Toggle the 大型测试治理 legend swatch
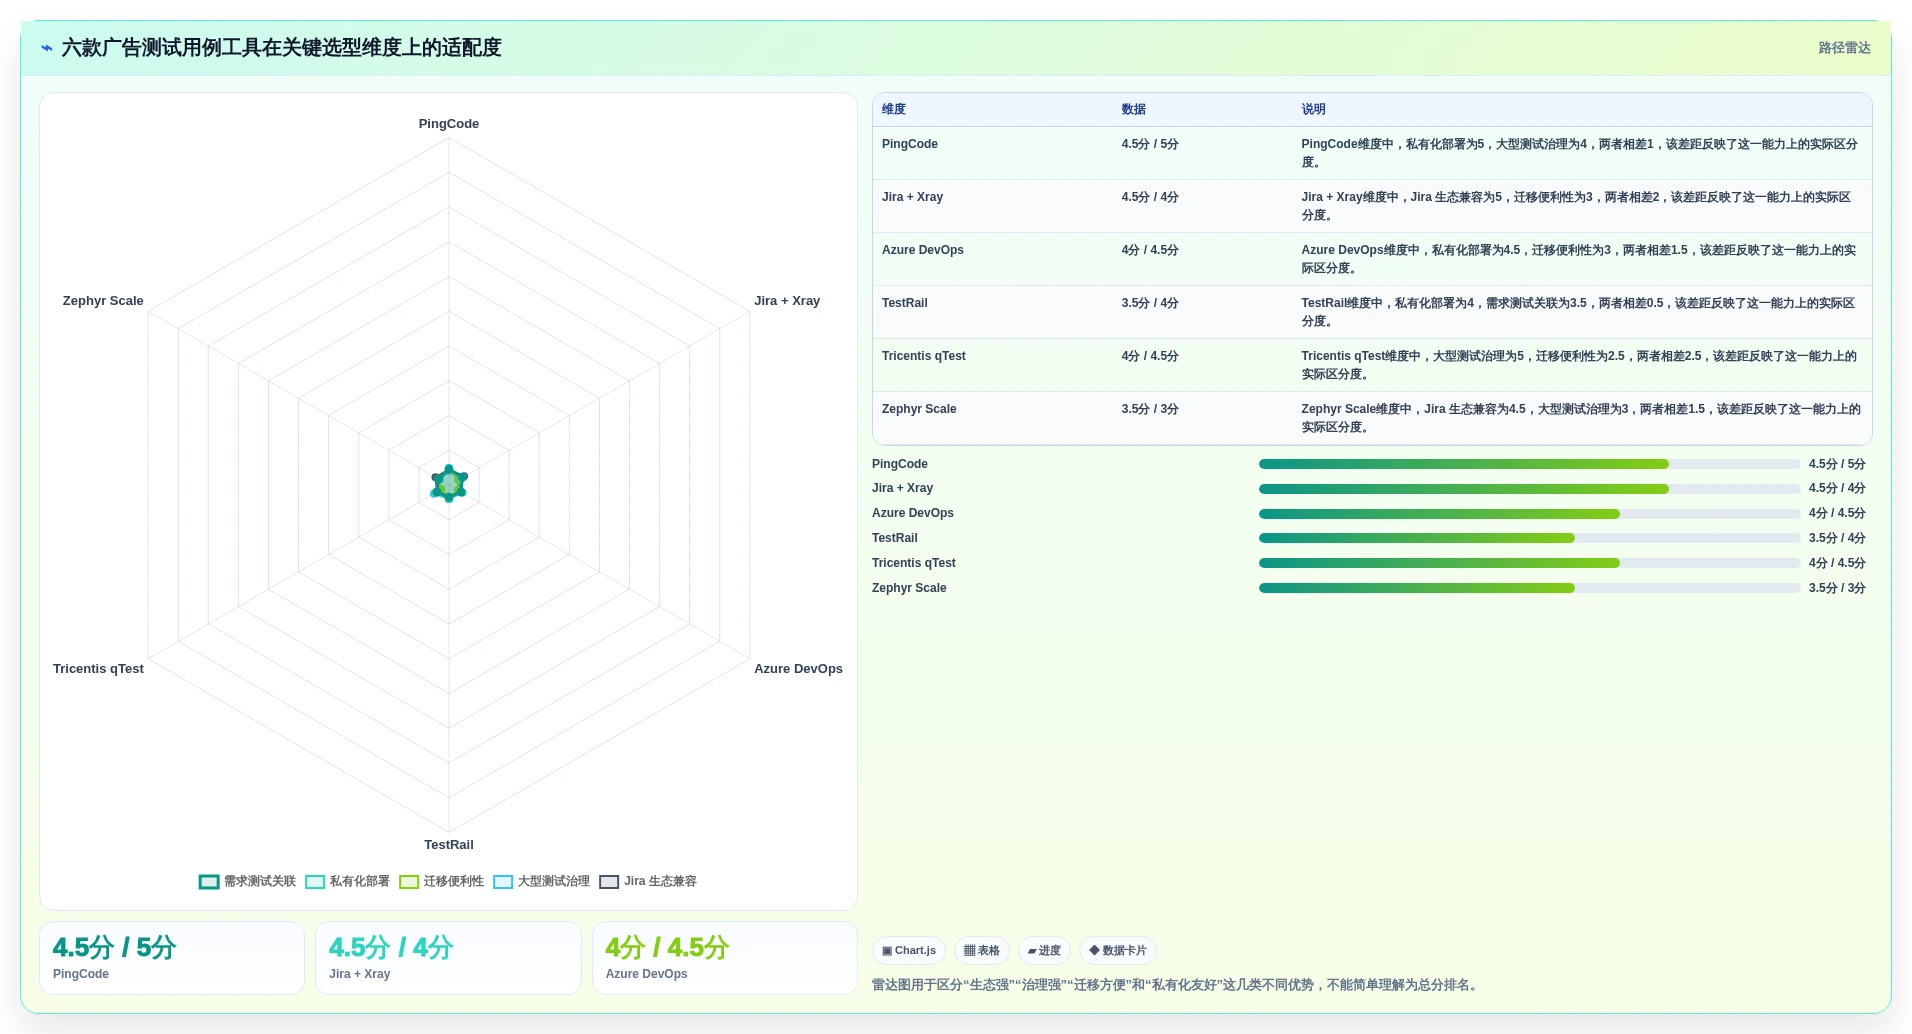Screen dimensions: 1912x1034 pos(503,882)
